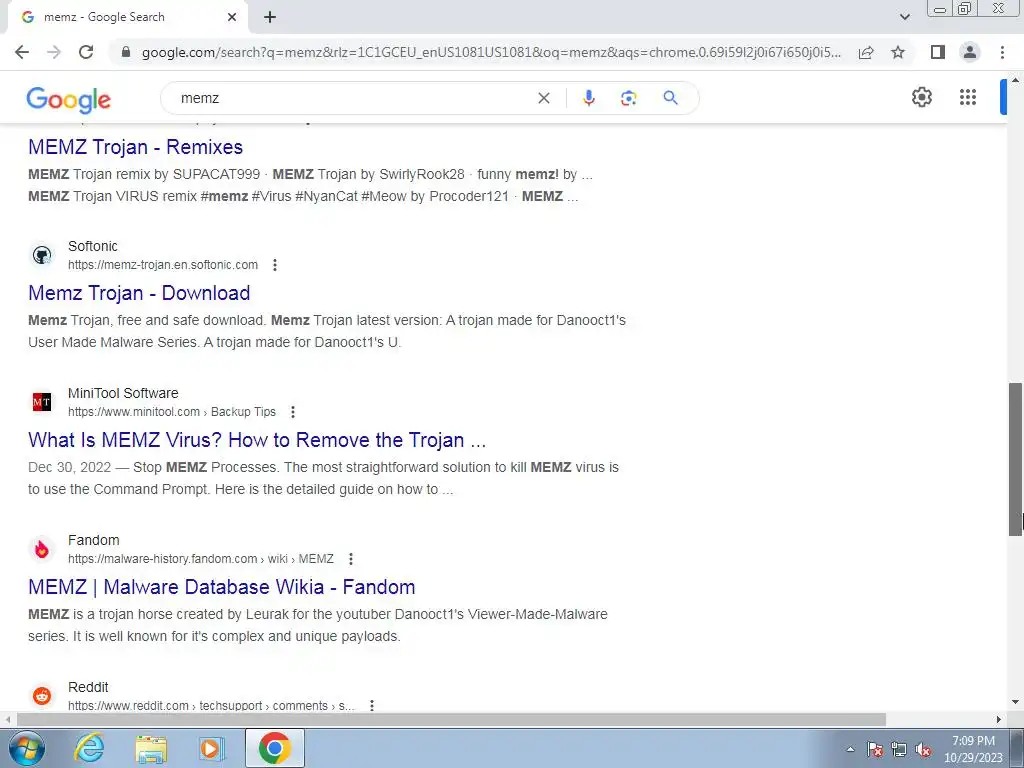The height and width of the screenshot is (768, 1024).
Task: Open MEMZ Malware Database Wikia result
Action: point(221,587)
